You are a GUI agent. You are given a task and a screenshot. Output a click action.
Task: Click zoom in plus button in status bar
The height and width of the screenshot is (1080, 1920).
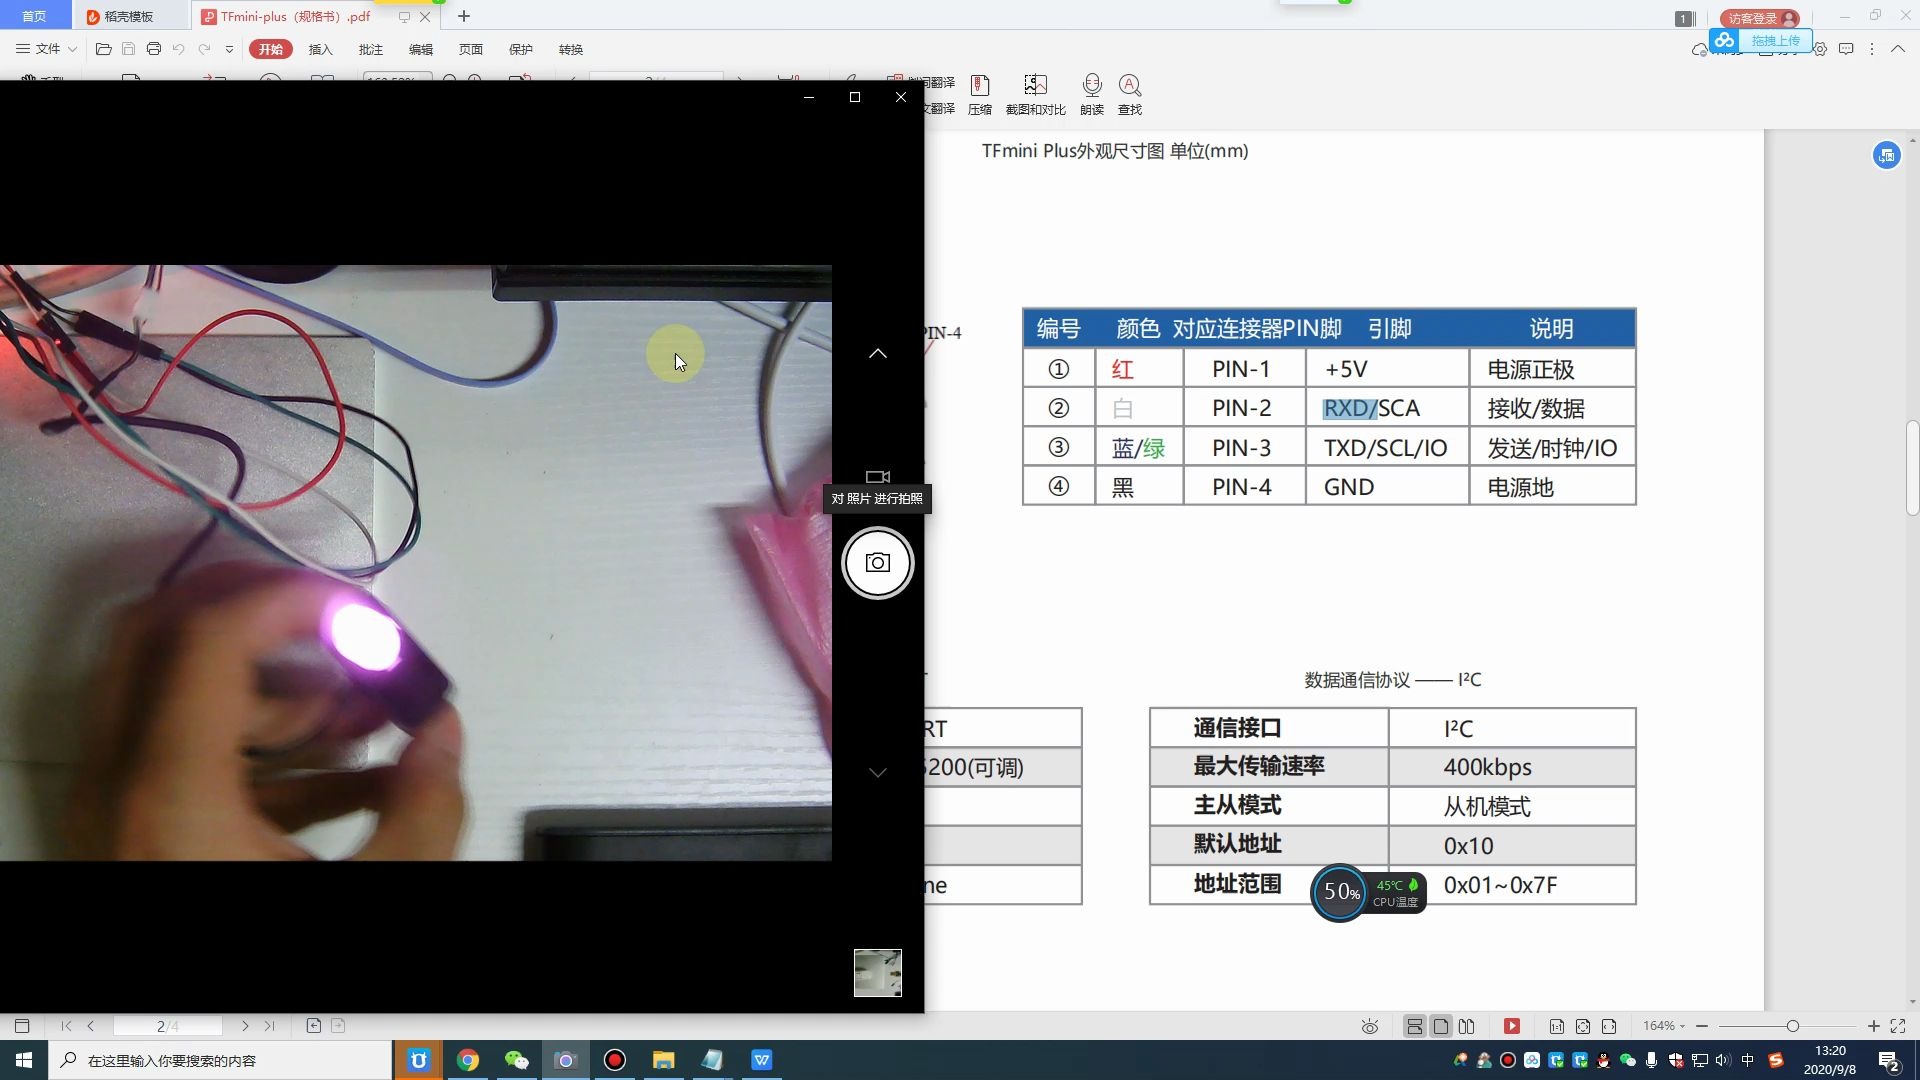click(x=1873, y=1026)
